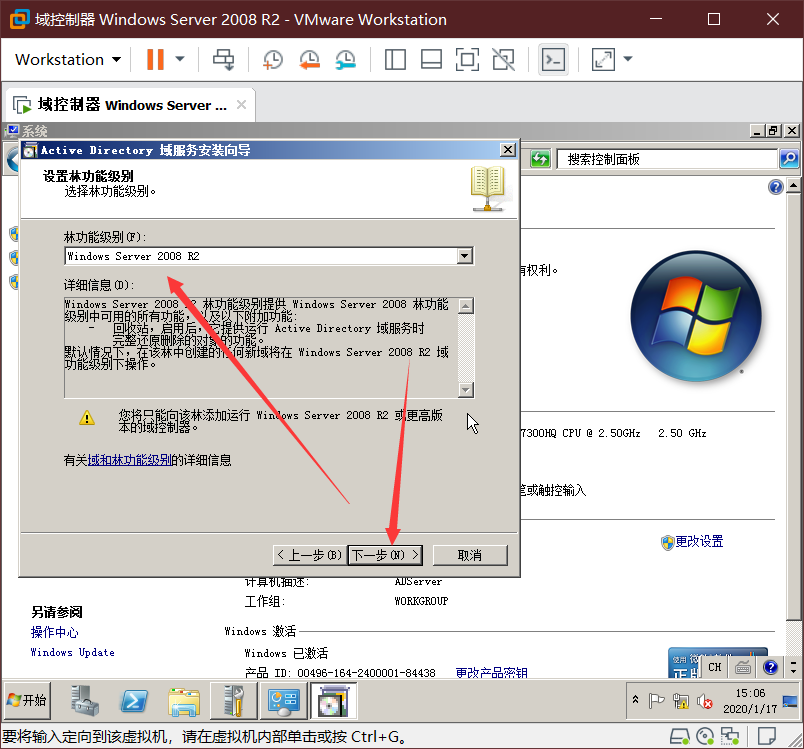Open Windows Explorer from taskbar
This screenshot has height=749, width=804.
pos(184,701)
